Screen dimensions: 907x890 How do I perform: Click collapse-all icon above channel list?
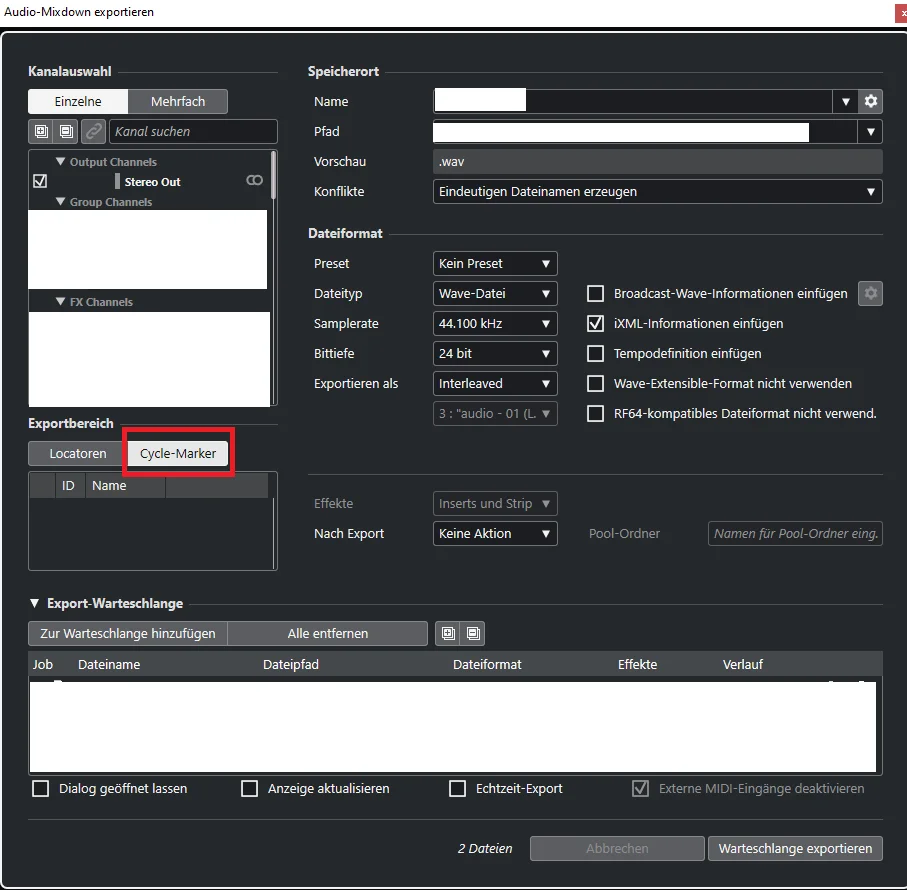(67, 131)
